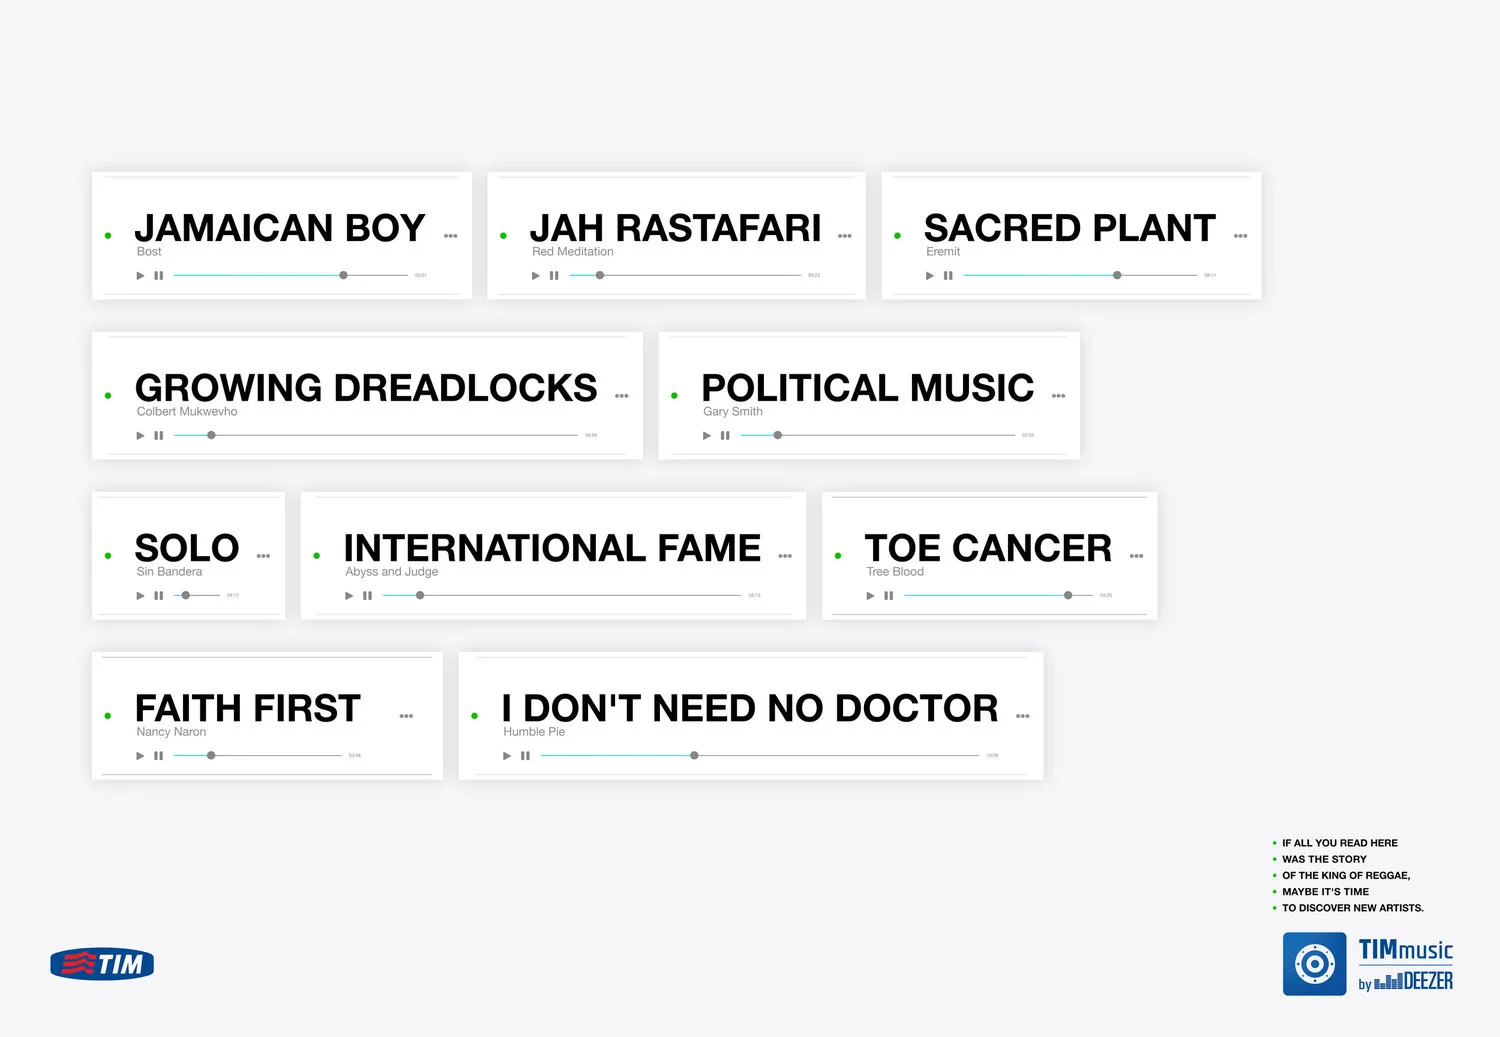The height and width of the screenshot is (1037, 1500).
Task: Open options for I Don't Need No Doctor
Action: (1022, 716)
